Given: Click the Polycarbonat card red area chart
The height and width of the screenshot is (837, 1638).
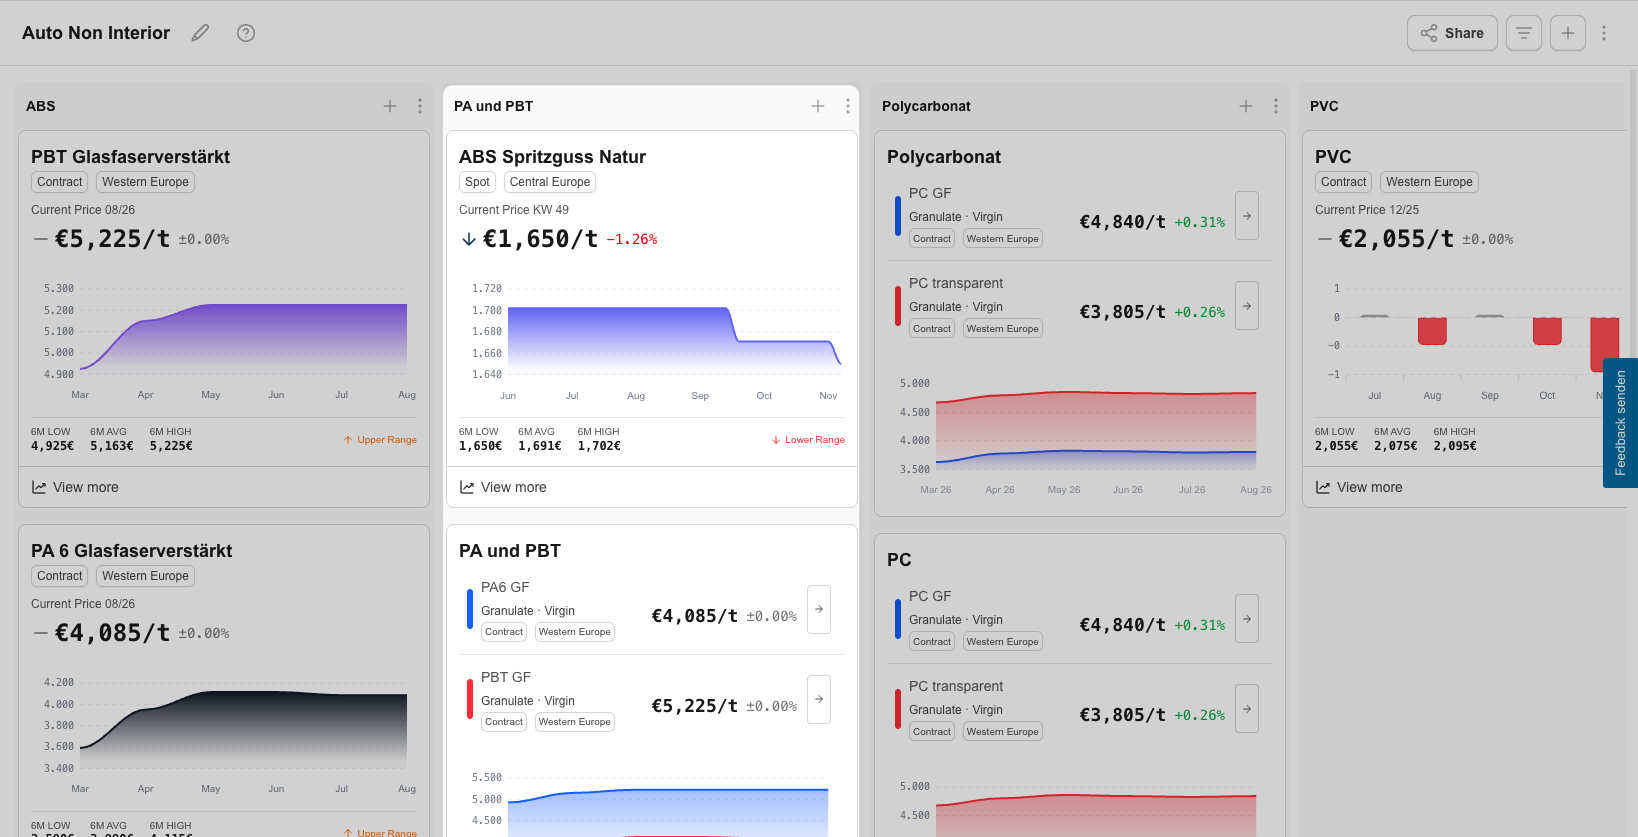Looking at the screenshot, I should tap(1096, 430).
